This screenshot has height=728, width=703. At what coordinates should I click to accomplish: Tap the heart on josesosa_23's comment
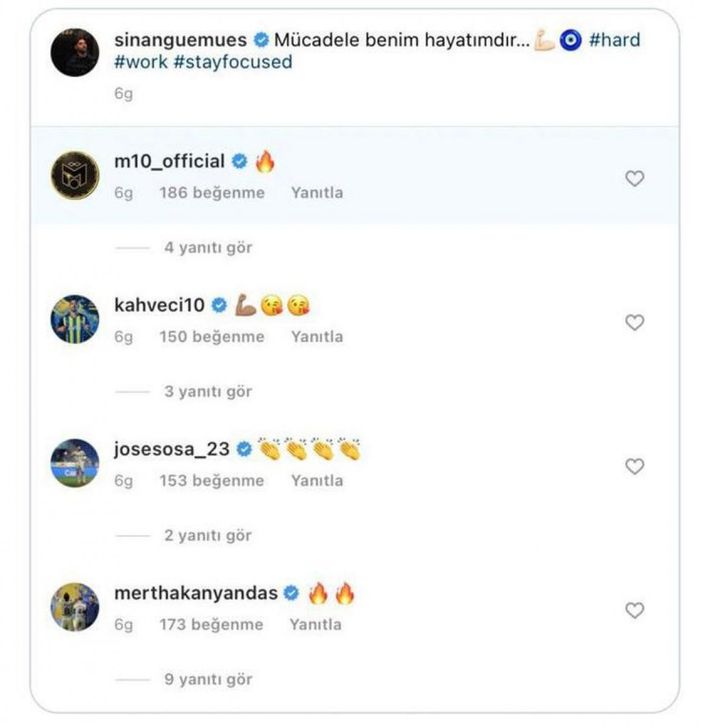click(634, 467)
